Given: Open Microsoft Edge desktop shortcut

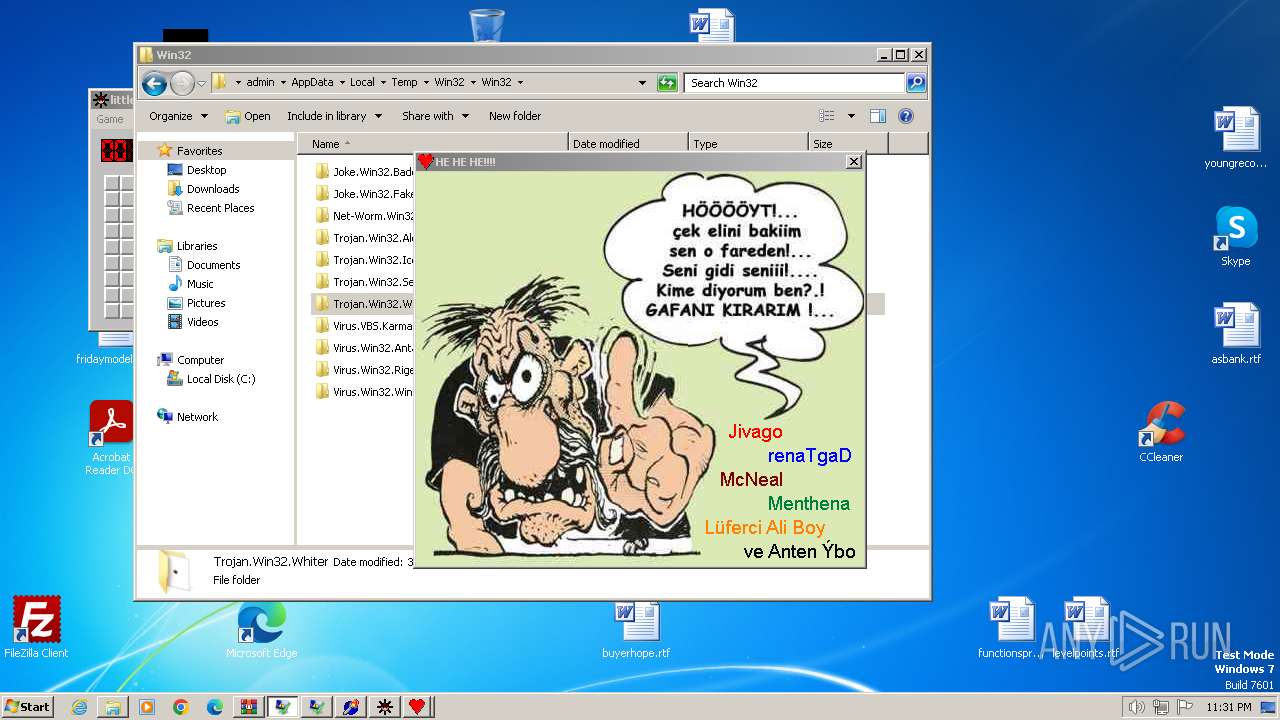Looking at the screenshot, I should pyautogui.click(x=261, y=628).
